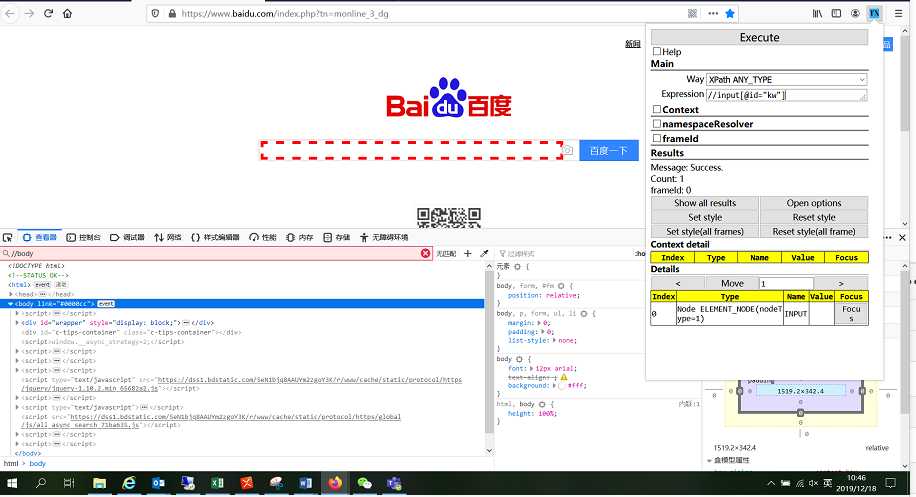916x497 pixels.
Task: Open Windows search magnifier on taskbar
Action: pos(40,483)
